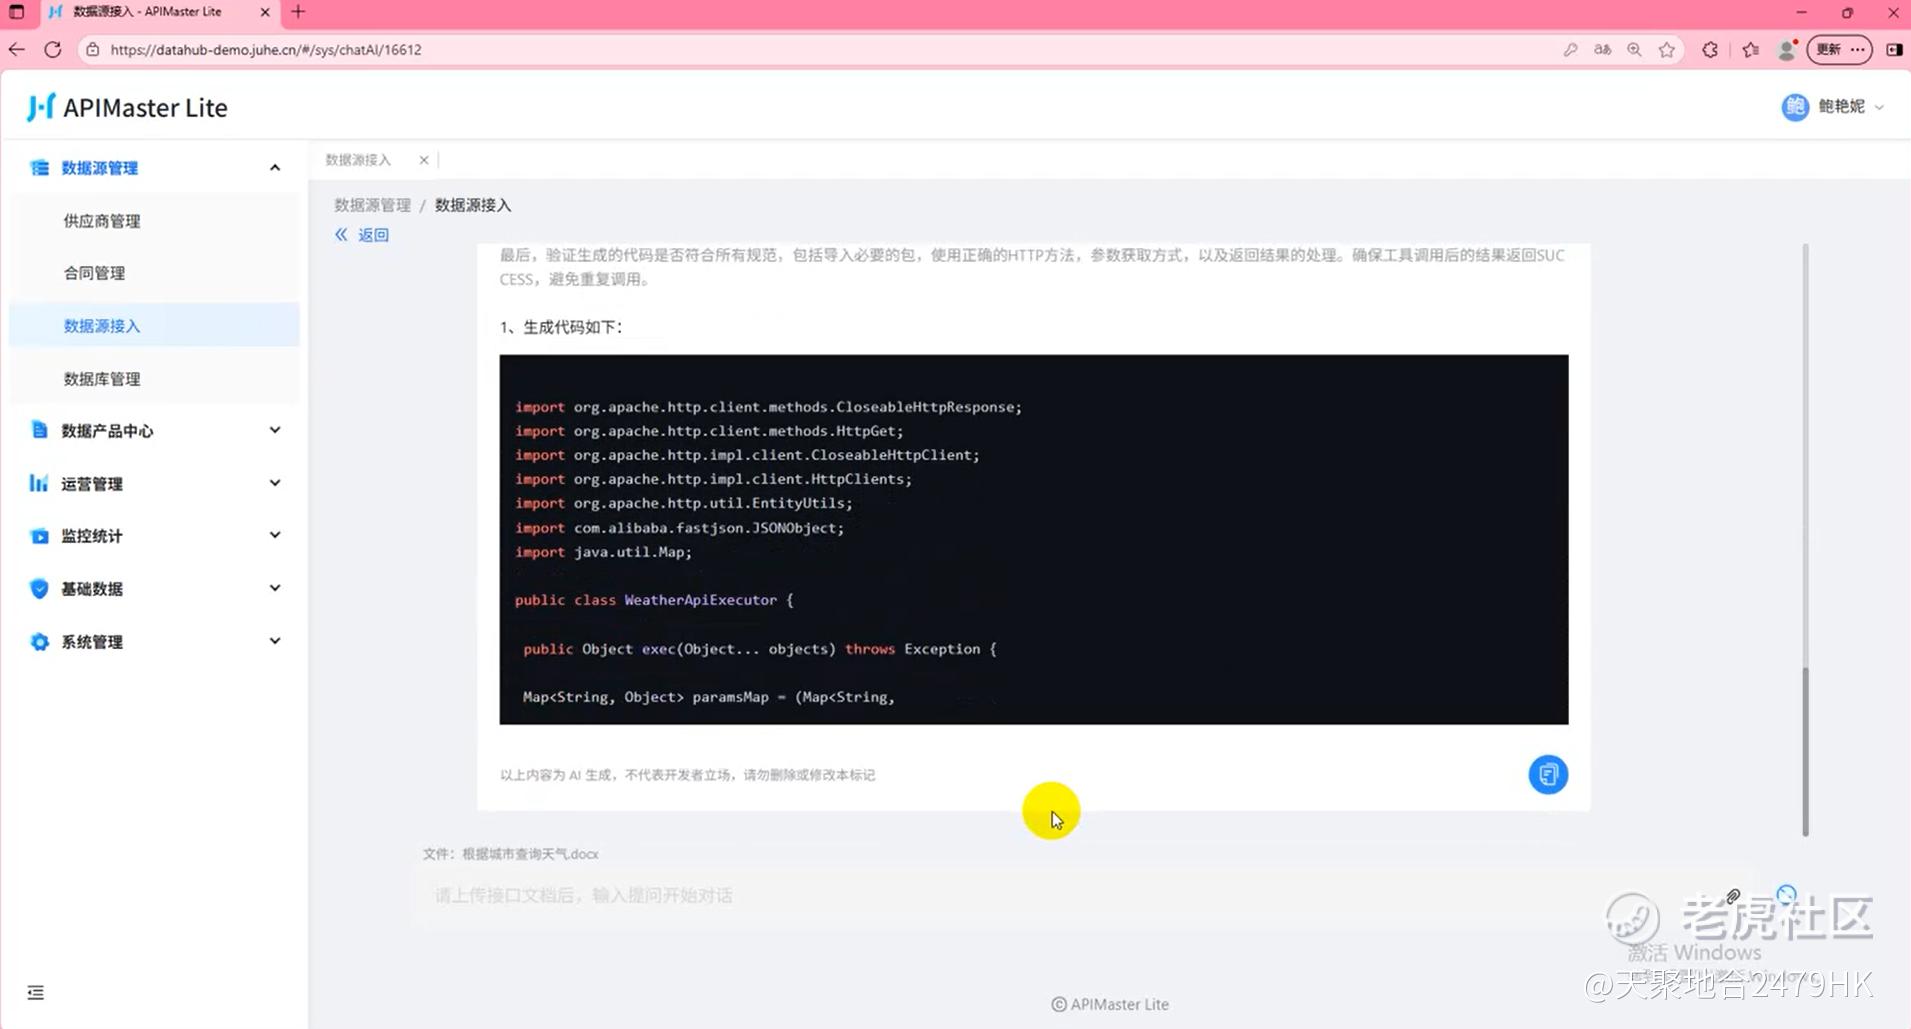Open the tab actions icon at top-left

click(x=17, y=12)
